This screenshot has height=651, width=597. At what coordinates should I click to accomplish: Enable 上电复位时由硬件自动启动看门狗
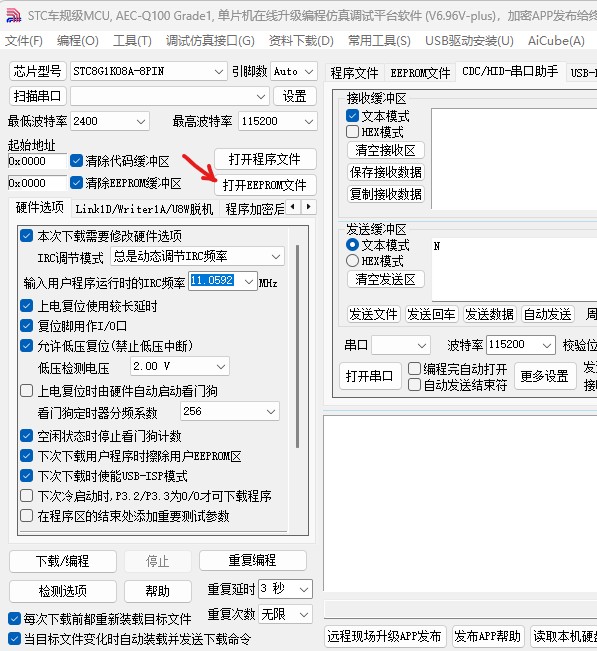tap(27, 391)
